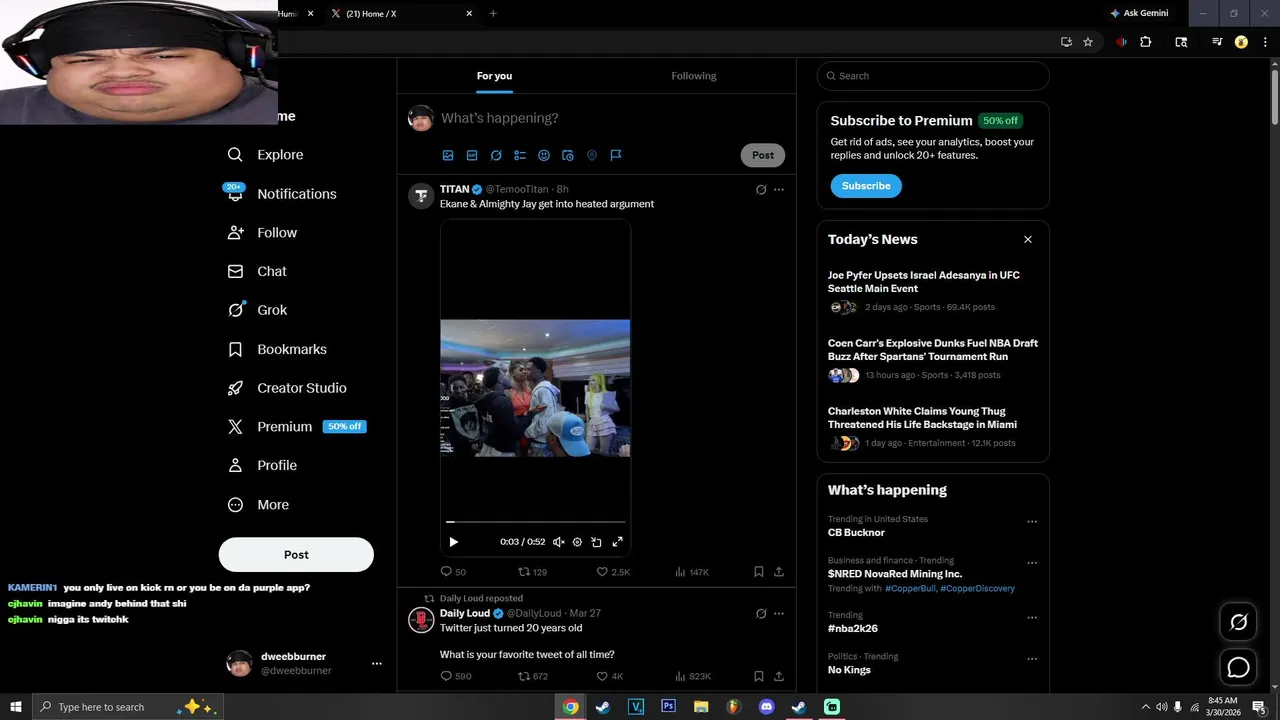1280x720 pixels.
Task: Open Bookmarks in the sidebar
Action: pos(277,349)
